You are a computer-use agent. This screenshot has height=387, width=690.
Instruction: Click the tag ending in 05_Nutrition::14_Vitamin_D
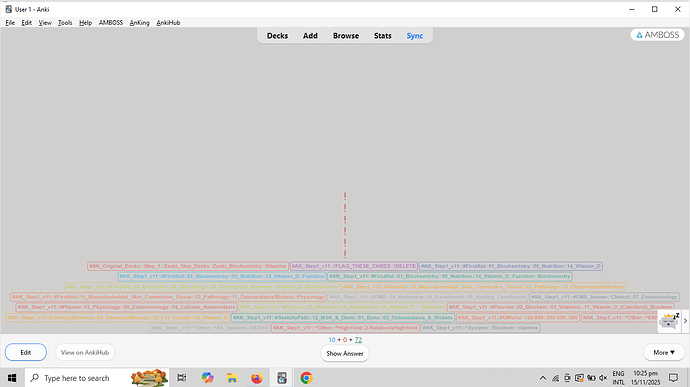(510, 266)
